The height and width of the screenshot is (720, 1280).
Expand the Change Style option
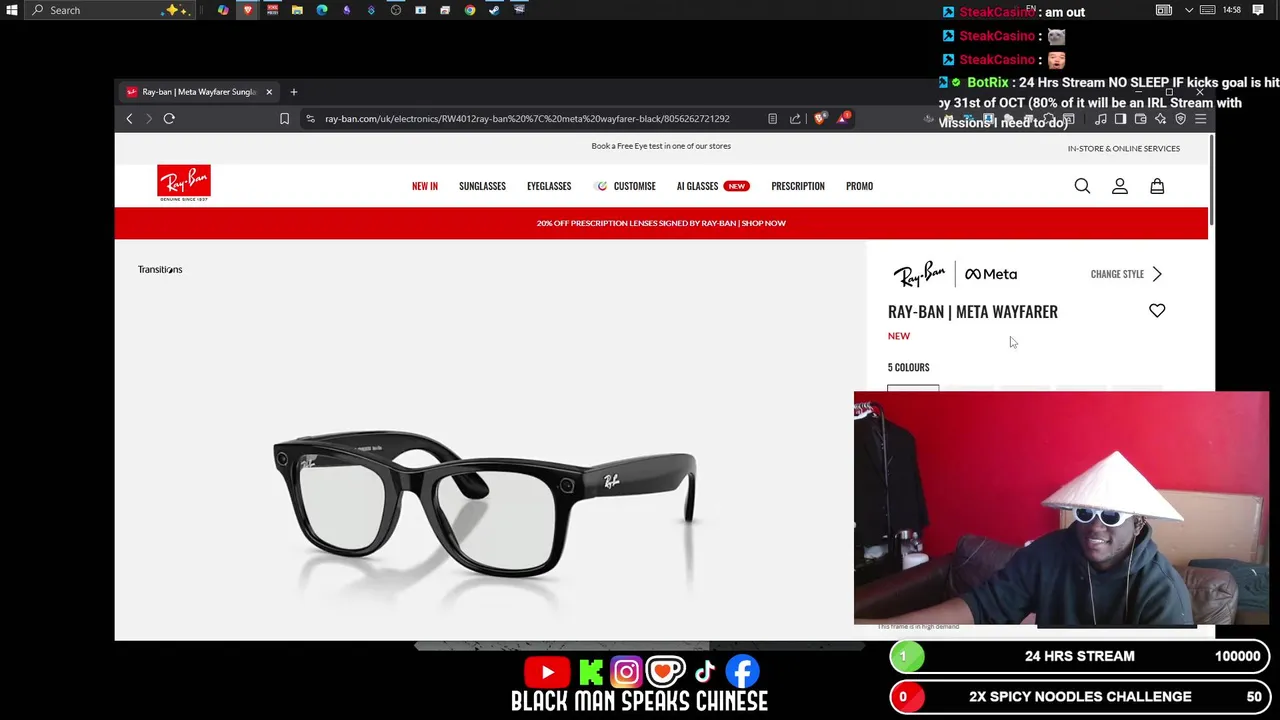pyautogui.click(x=1127, y=274)
